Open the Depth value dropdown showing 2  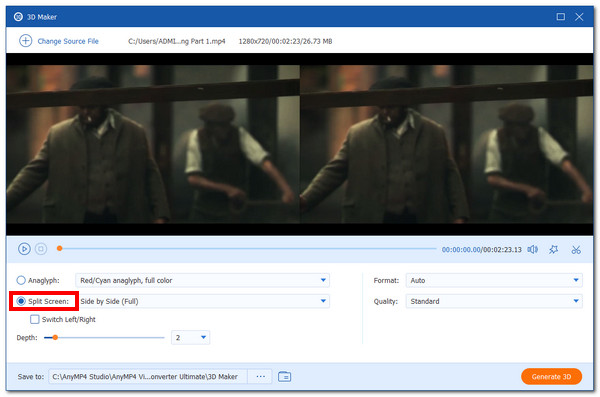pyautogui.click(x=191, y=337)
